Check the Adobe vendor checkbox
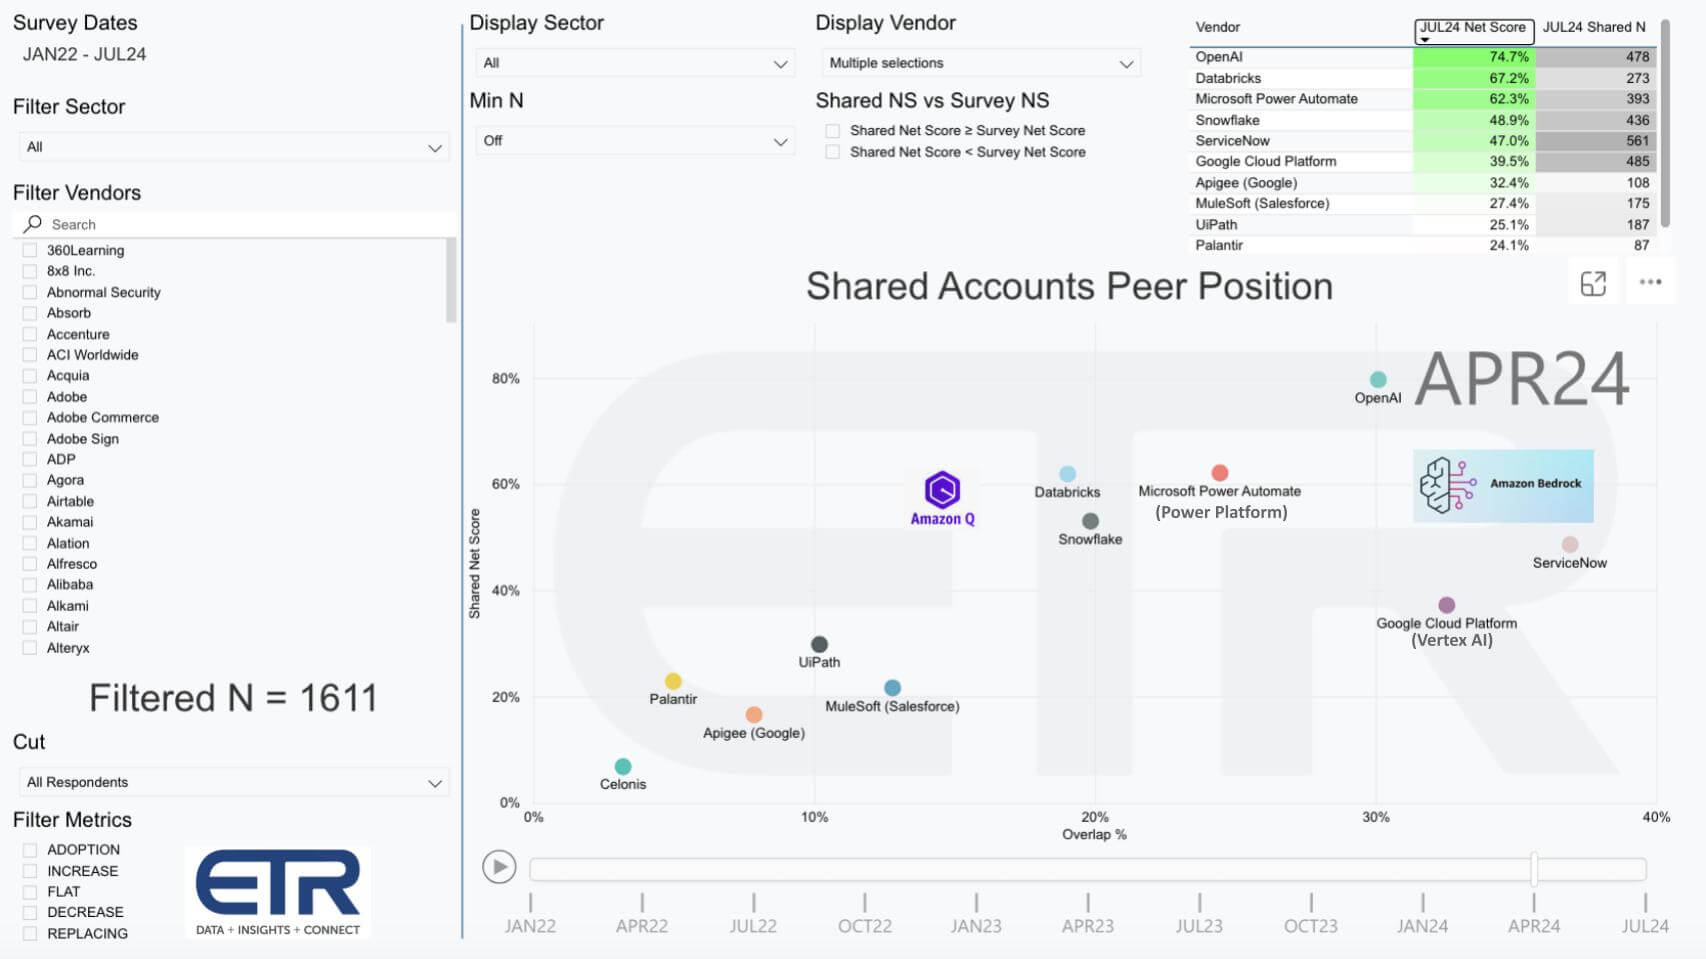This screenshot has height=959, width=1706. [30, 397]
